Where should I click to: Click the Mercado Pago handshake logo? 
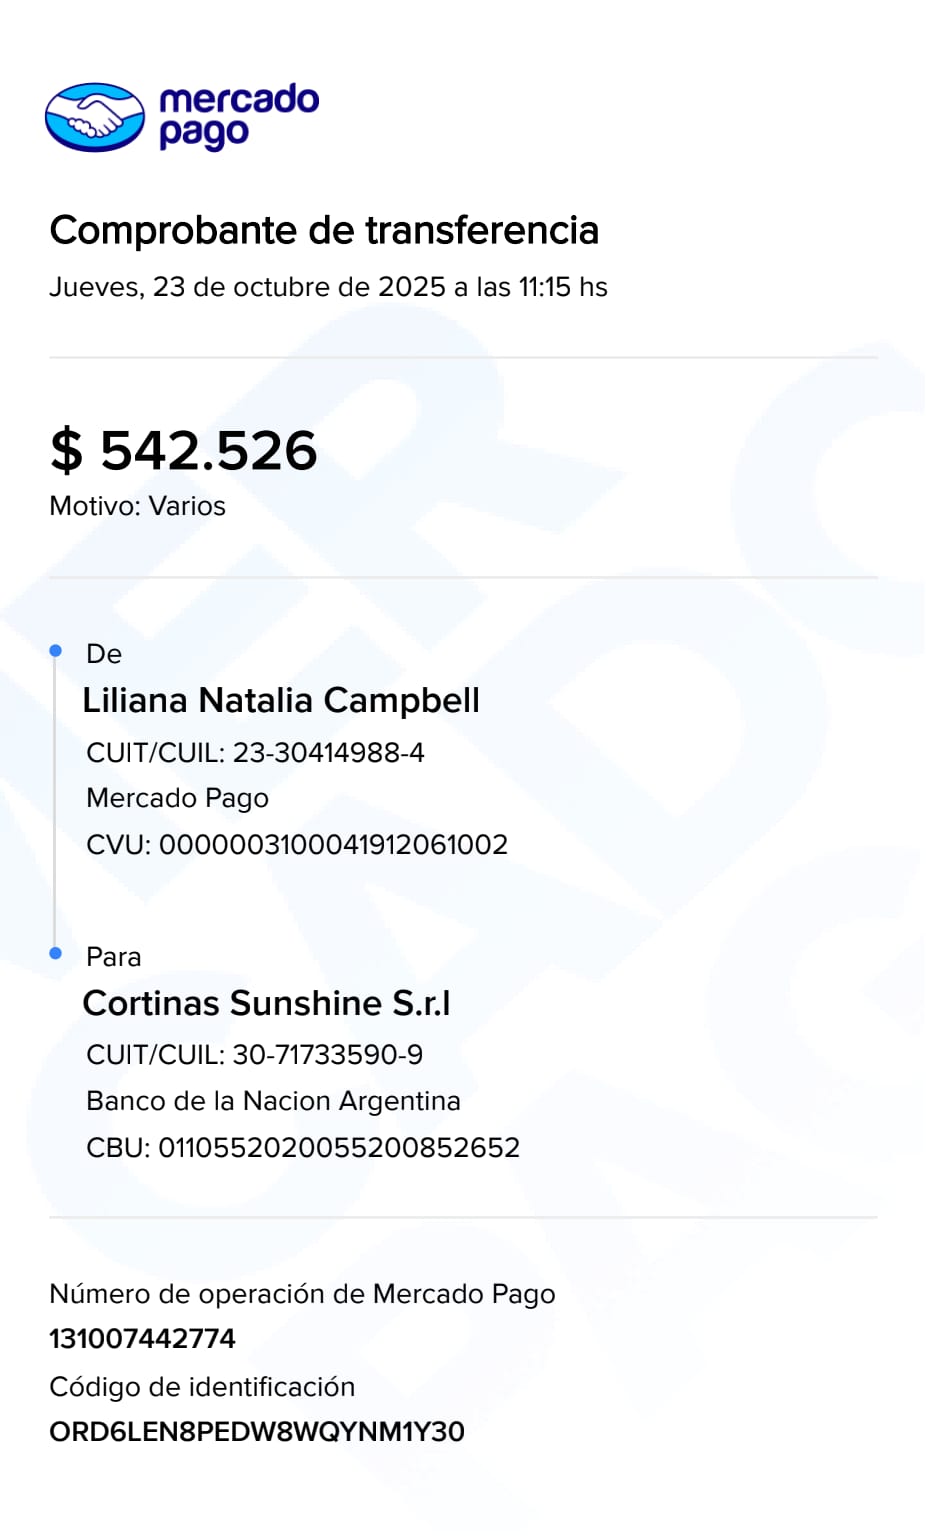pyautogui.click(x=95, y=117)
